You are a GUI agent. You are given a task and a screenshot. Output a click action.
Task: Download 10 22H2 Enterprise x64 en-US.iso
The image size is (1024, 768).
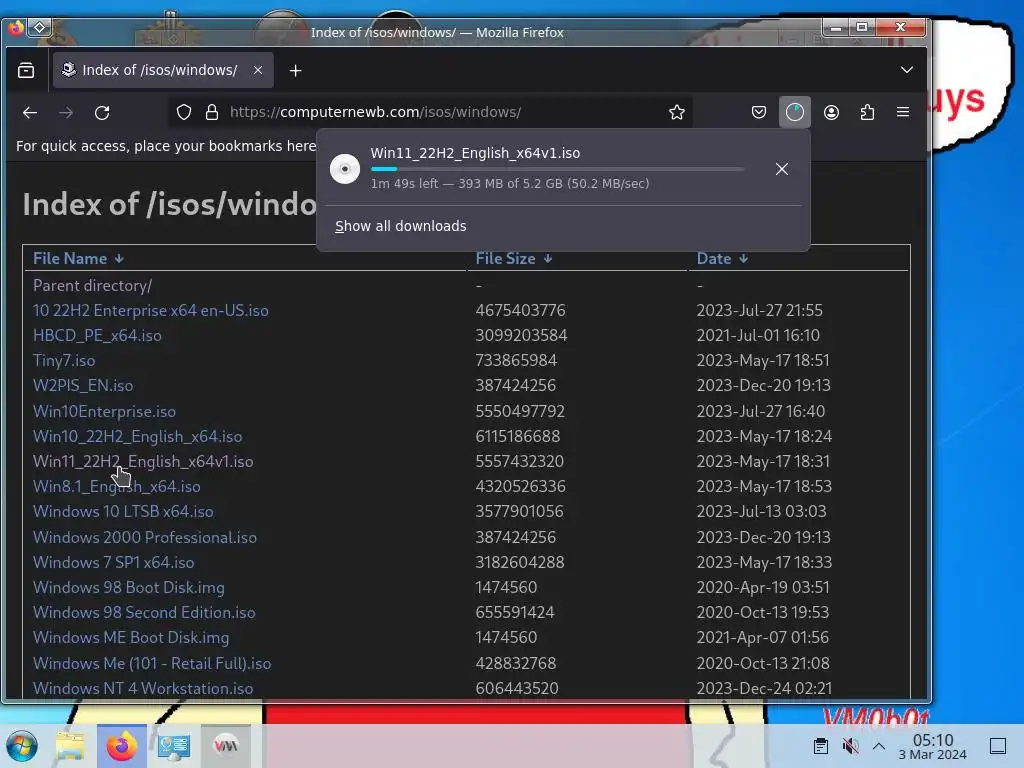pyautogui.click(x=151, y=310)
